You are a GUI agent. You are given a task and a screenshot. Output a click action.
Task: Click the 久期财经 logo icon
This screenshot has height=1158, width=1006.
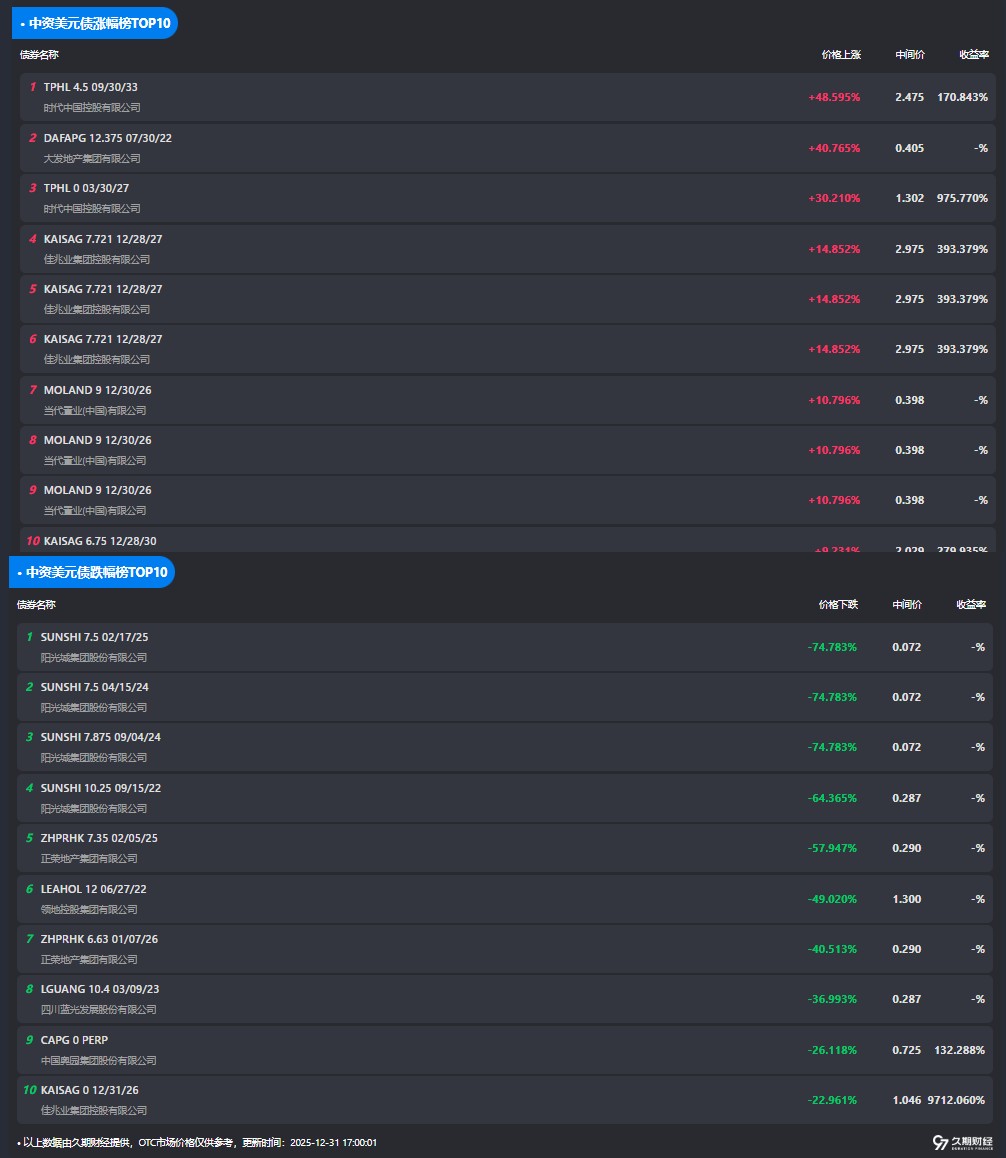tap(939, 1143)
